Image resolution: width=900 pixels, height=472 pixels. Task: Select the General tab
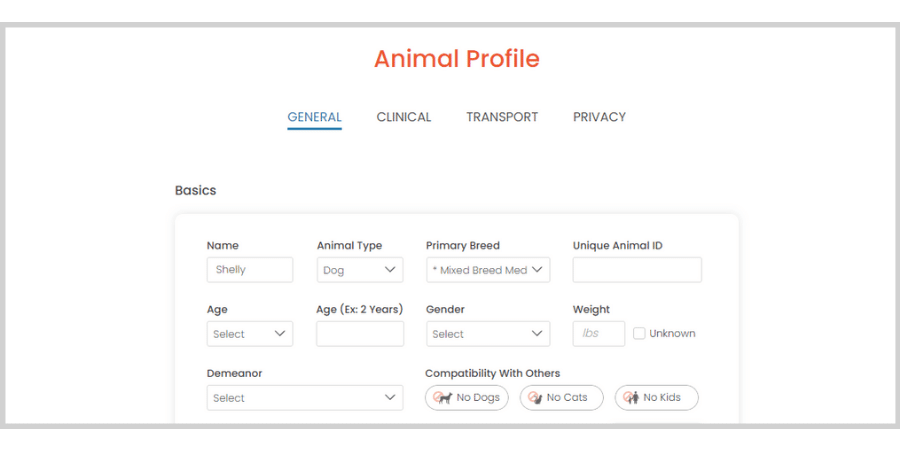(315, 117)
